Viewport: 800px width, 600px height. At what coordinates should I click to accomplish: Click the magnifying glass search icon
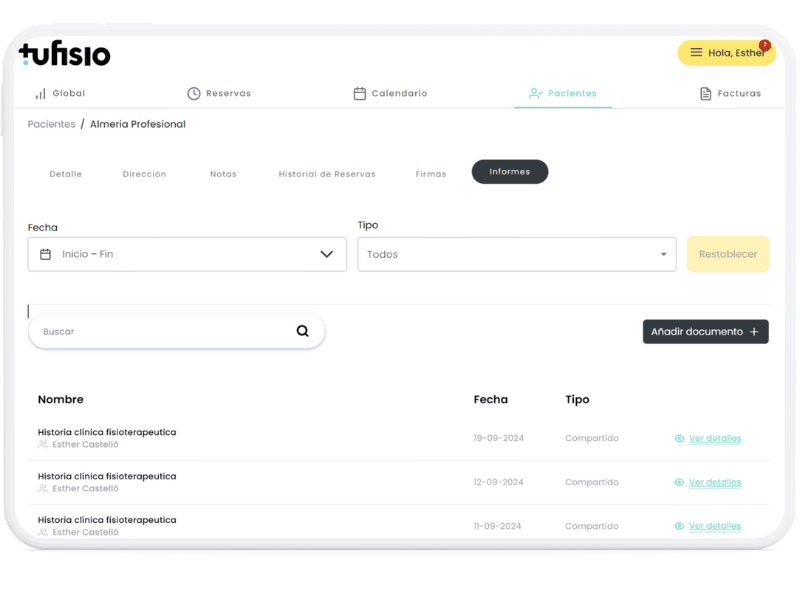pyautogui.click(x=303, y=331)
